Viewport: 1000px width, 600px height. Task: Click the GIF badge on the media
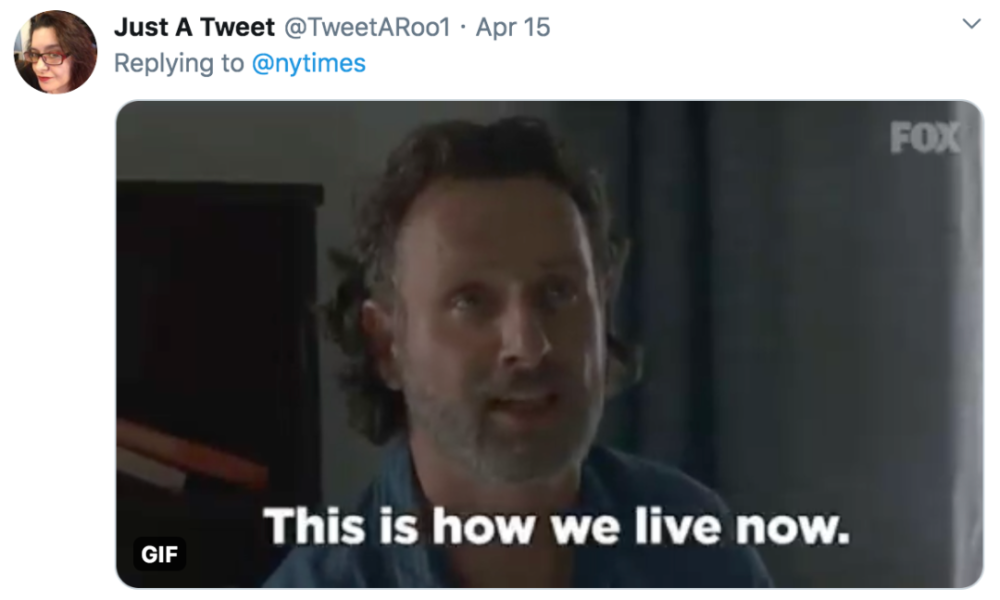pos(159,553)
